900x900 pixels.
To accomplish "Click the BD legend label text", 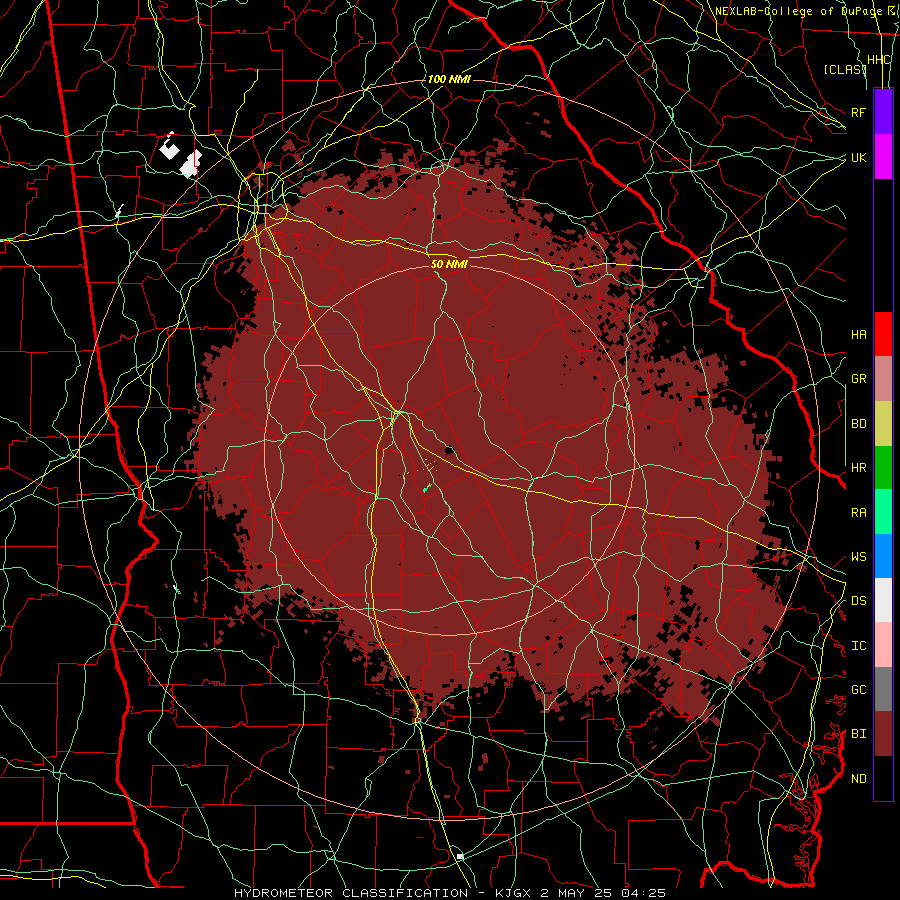I will [x=859, y=424].
